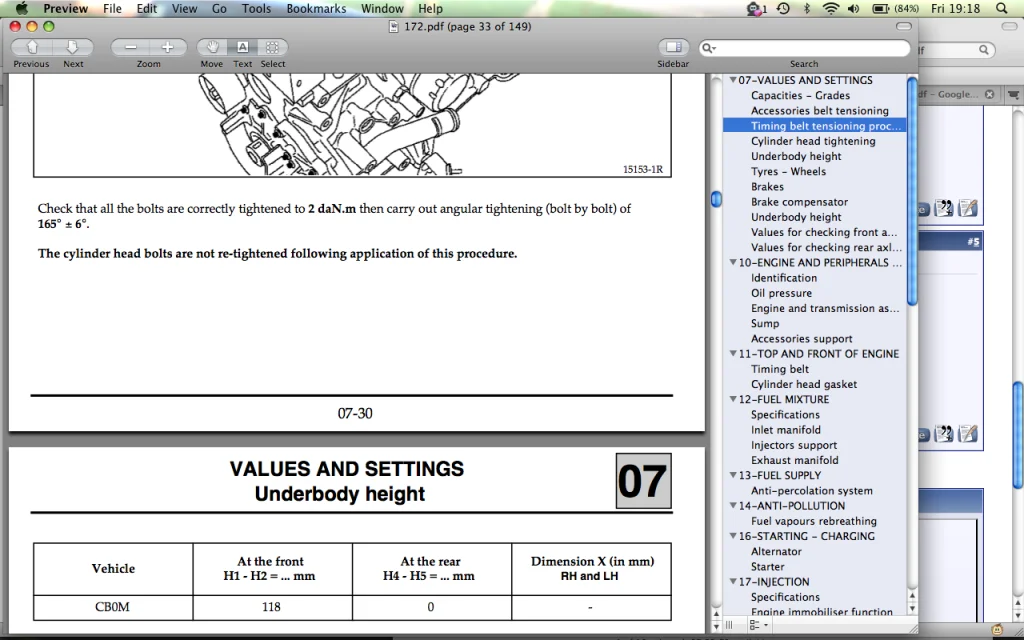Open the File menu
The height and width of the screenshot is (640, 1024).
pyautogui.click(x=112, y=8)
